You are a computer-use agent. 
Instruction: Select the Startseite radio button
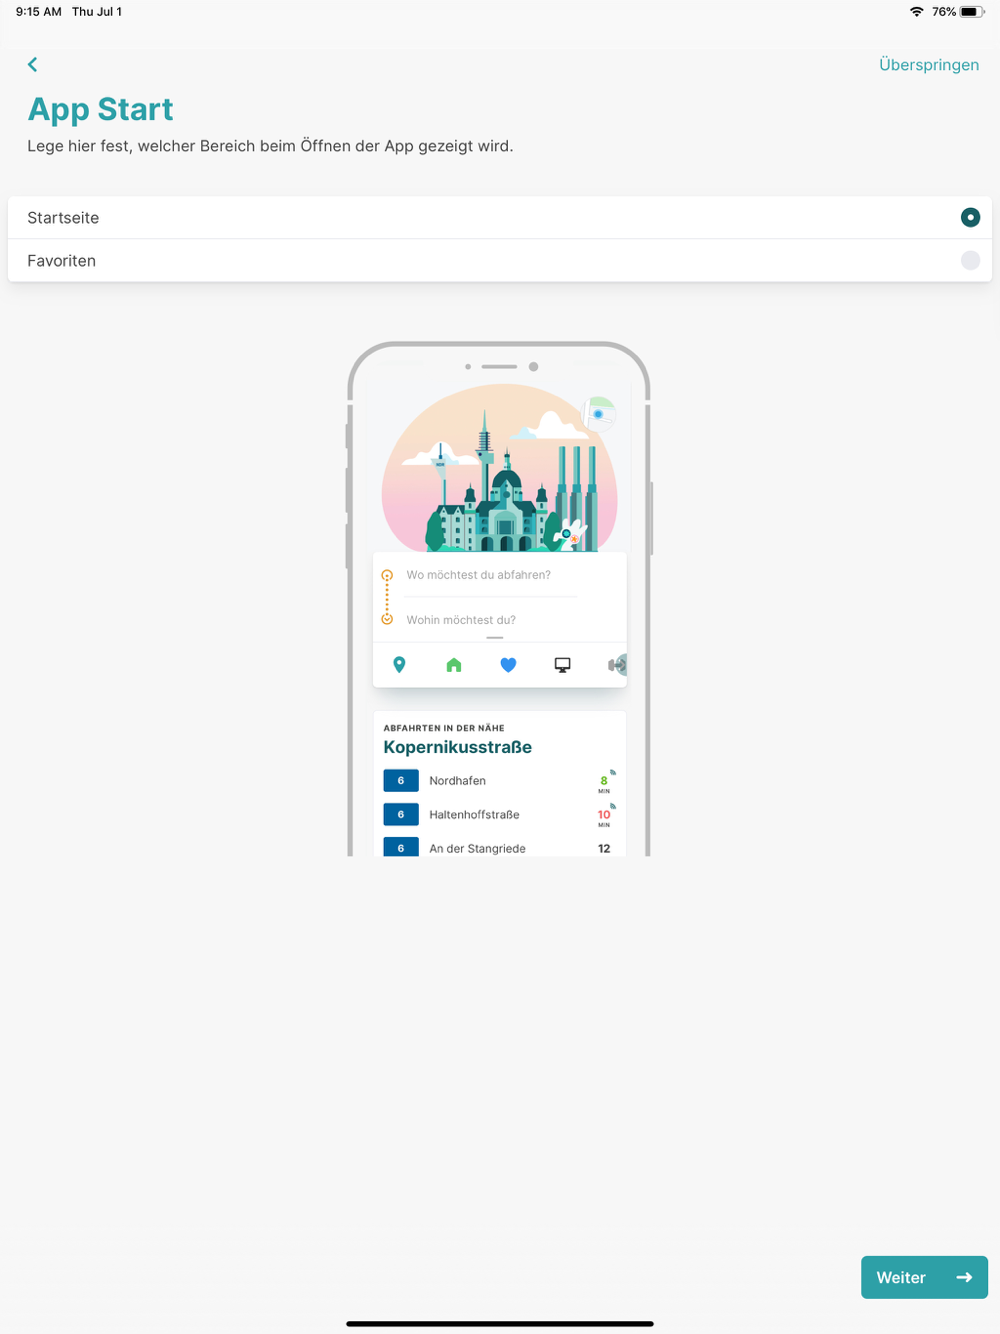(969, 218)
